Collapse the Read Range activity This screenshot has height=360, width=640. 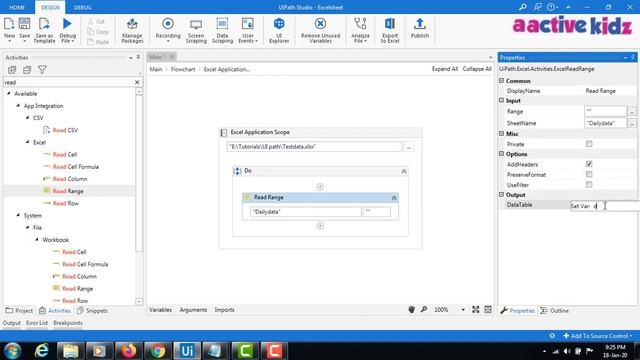point(394,198)
